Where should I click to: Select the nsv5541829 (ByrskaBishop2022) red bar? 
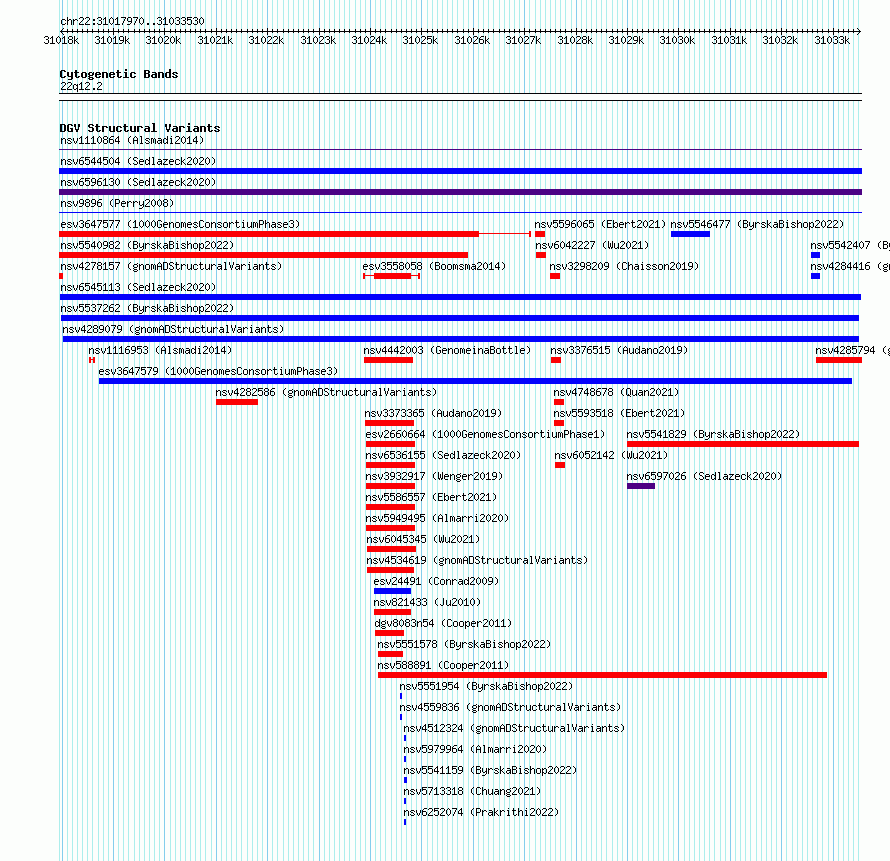click(x=742, y=444)
